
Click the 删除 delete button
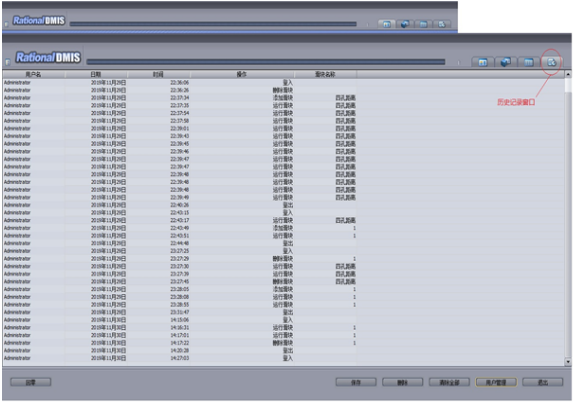point(402,382)
